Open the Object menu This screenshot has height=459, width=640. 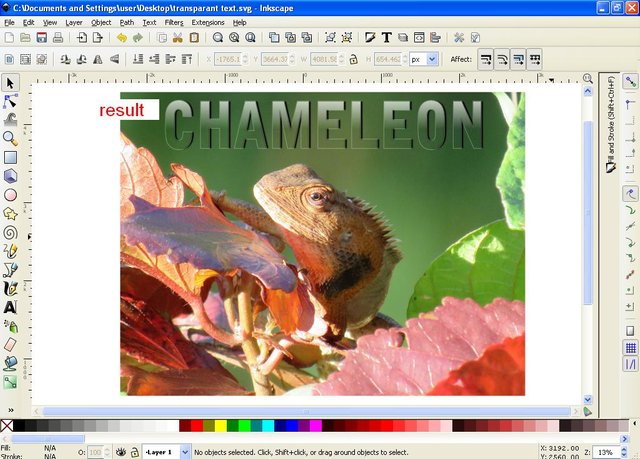[x=101, y=22]
